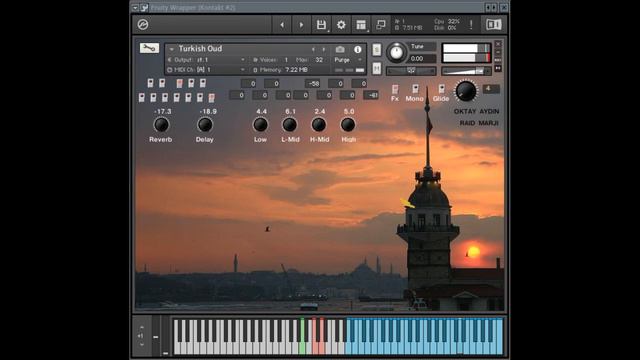
Task: Click the High EQ knob
Action: [x=348, y=125]
